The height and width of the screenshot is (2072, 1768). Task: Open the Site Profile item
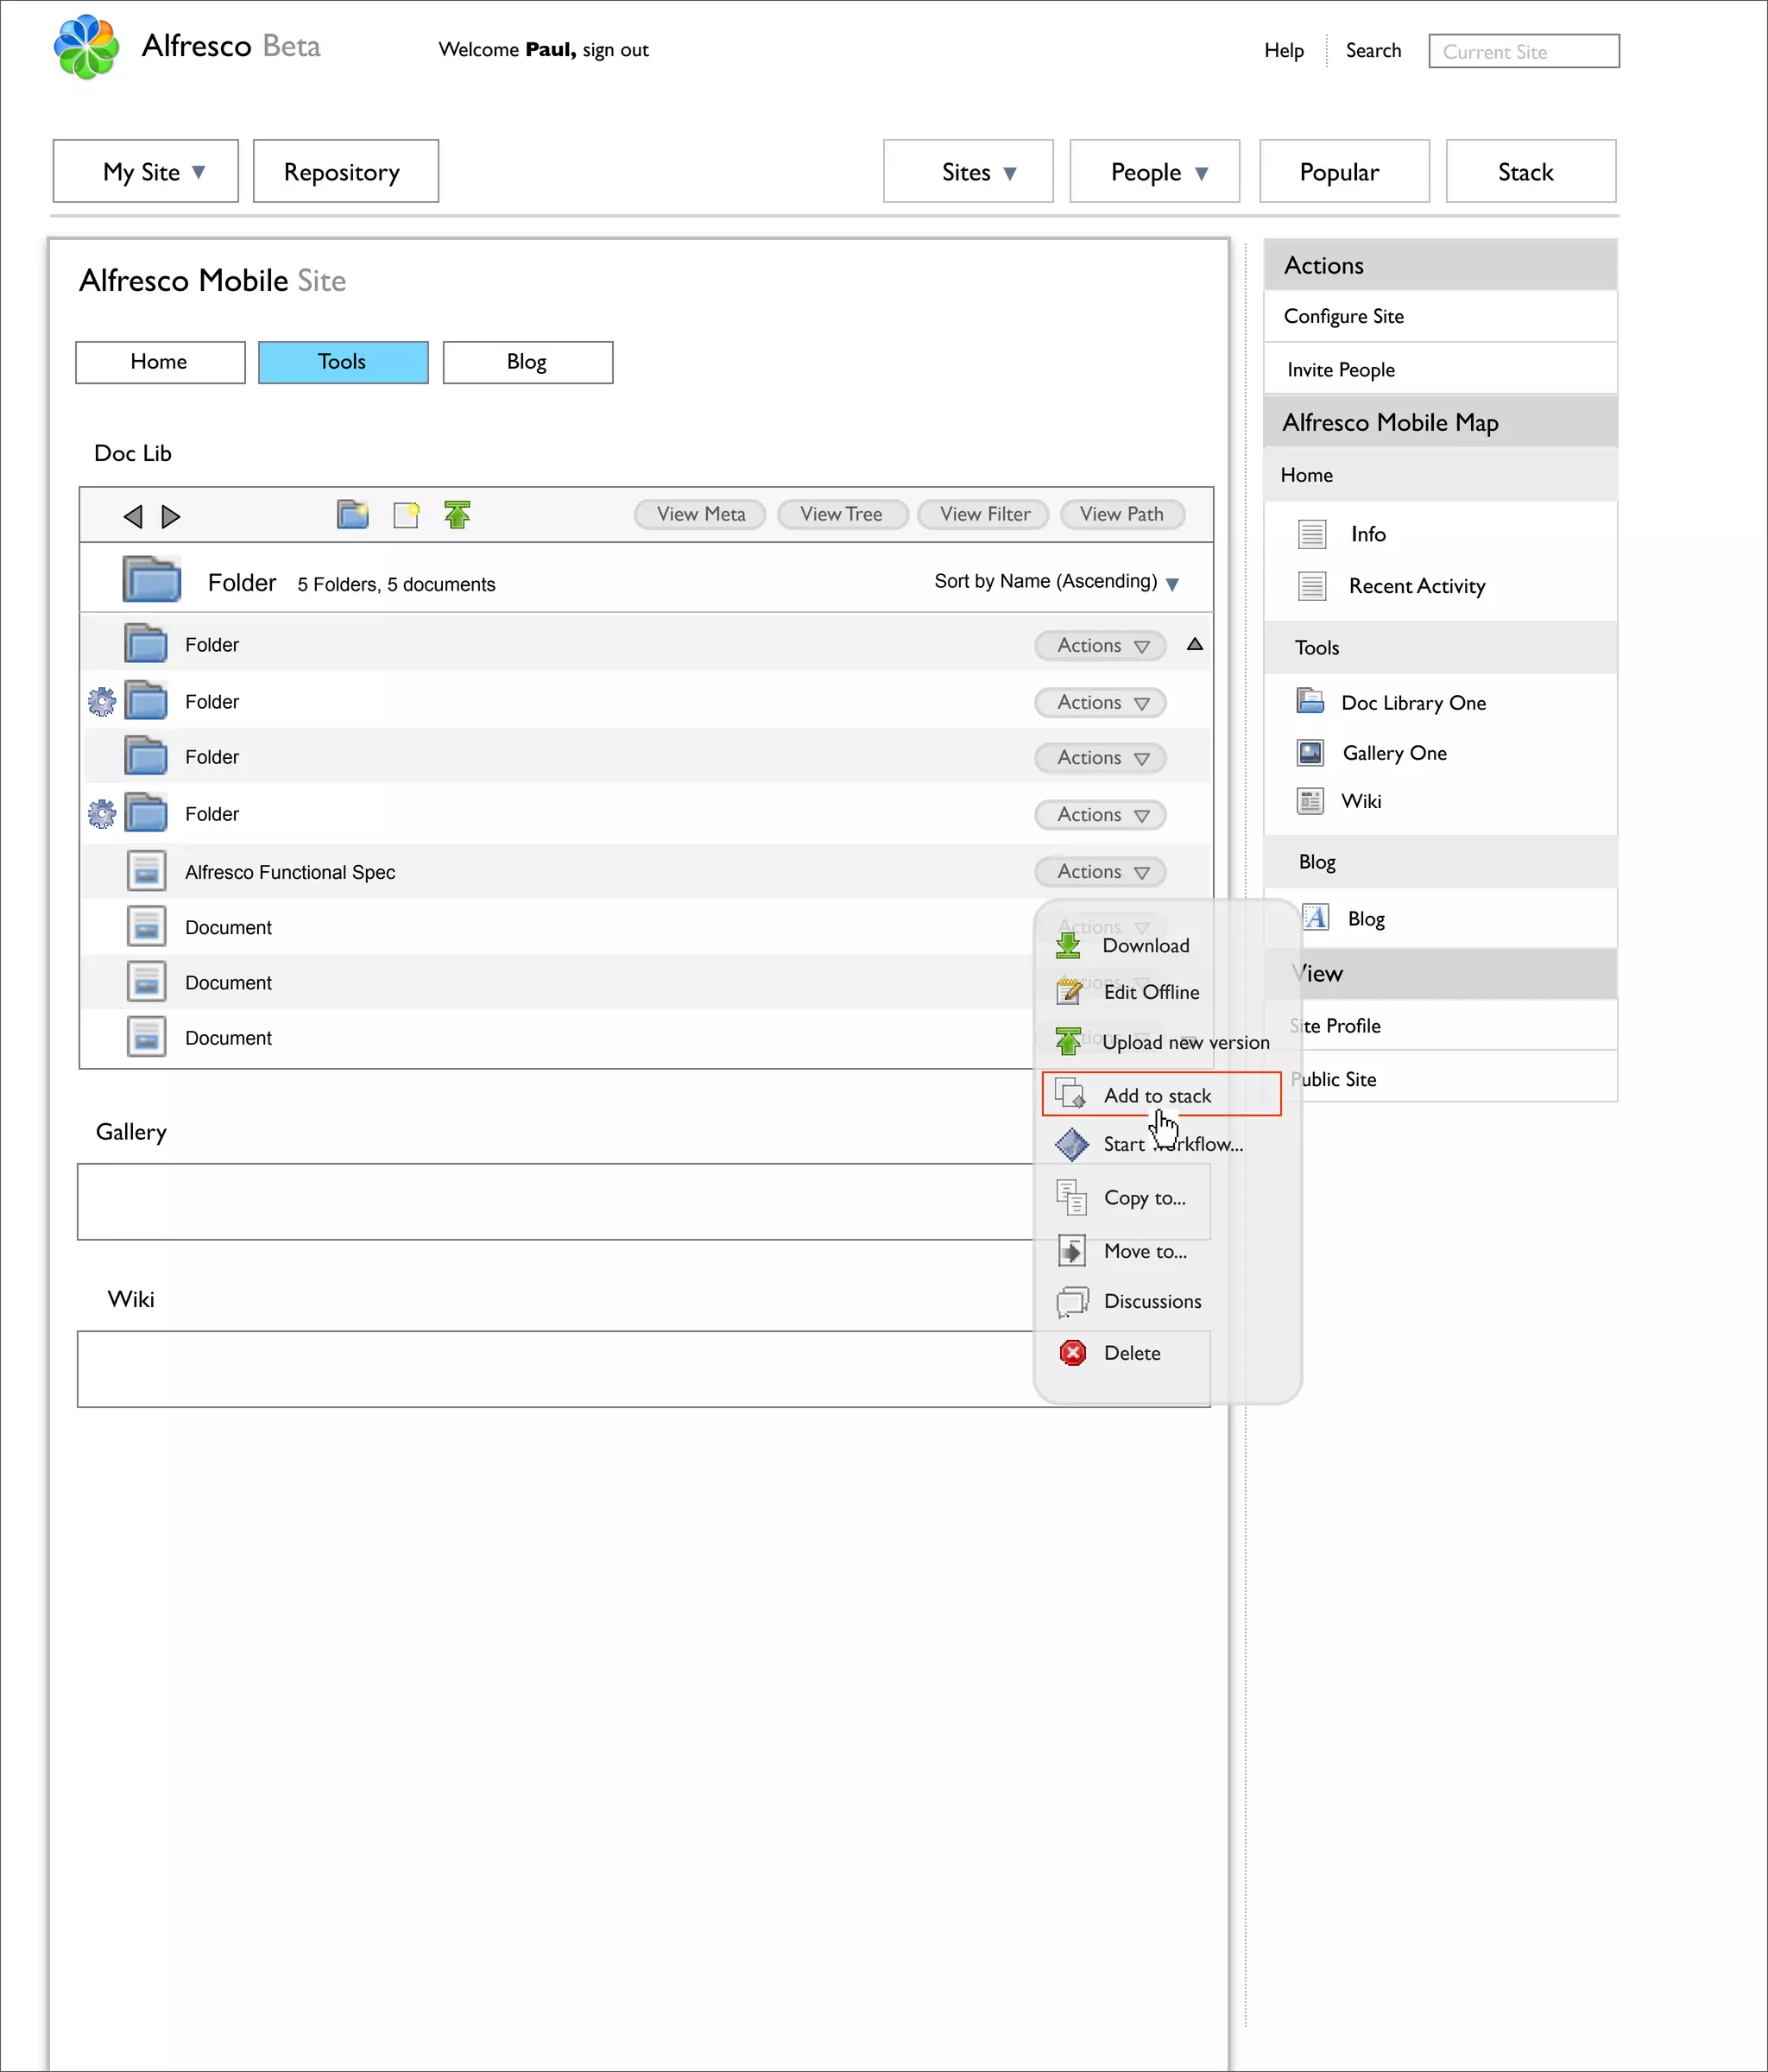[1440, 1025]
